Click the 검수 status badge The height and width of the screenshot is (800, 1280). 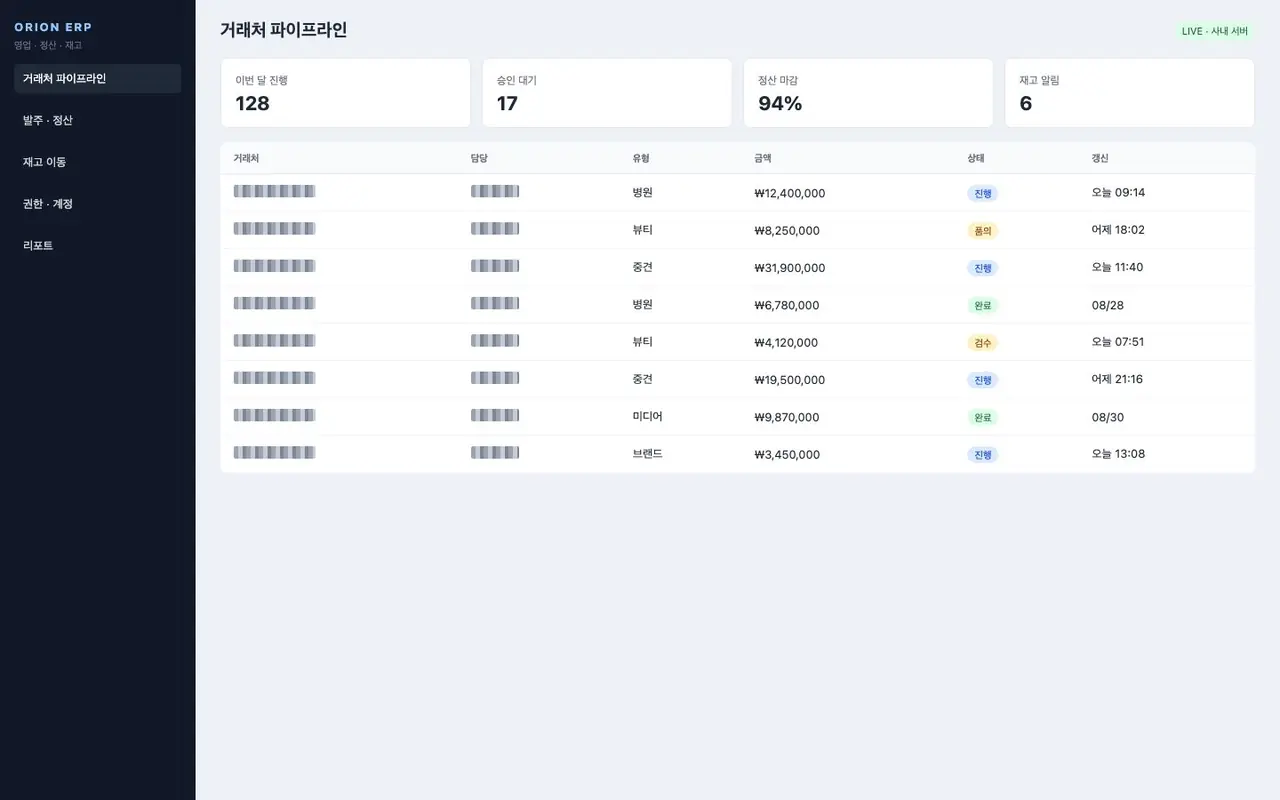tap(983, 343)
